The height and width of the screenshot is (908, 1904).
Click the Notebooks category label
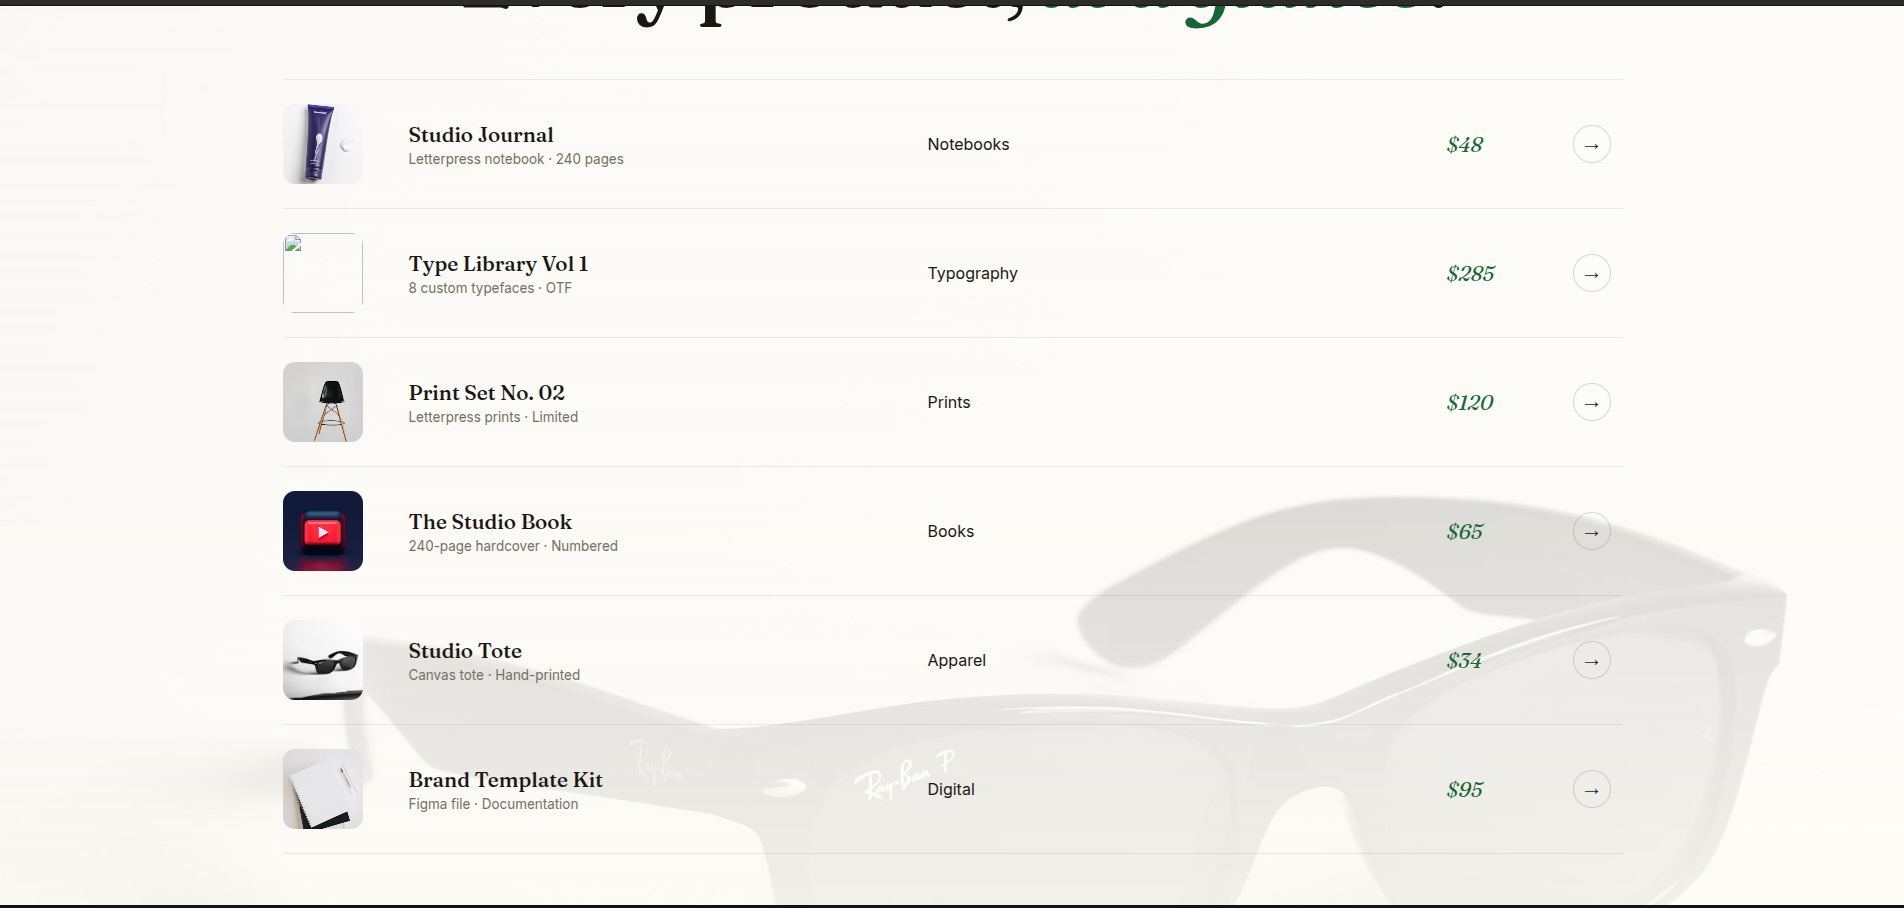[x=968, y=145]
